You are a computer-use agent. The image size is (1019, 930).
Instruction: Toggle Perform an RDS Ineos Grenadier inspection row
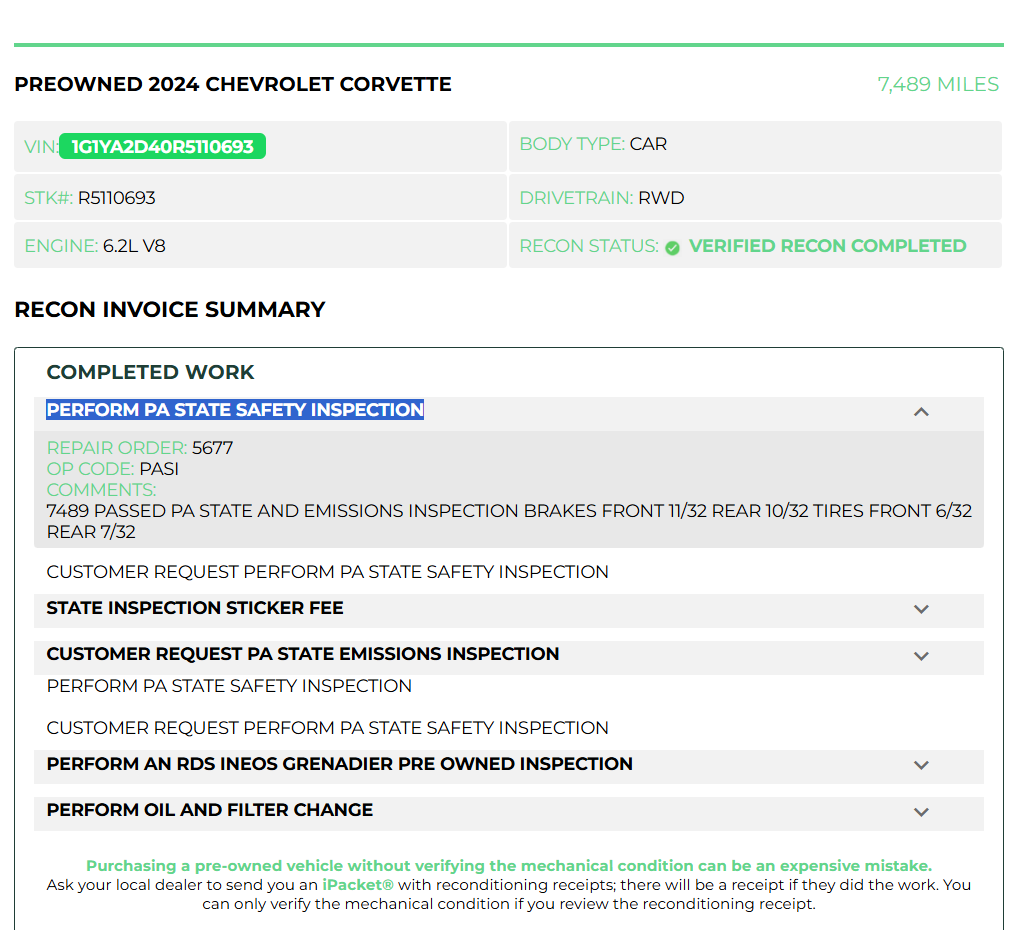(x=509, y=766)
